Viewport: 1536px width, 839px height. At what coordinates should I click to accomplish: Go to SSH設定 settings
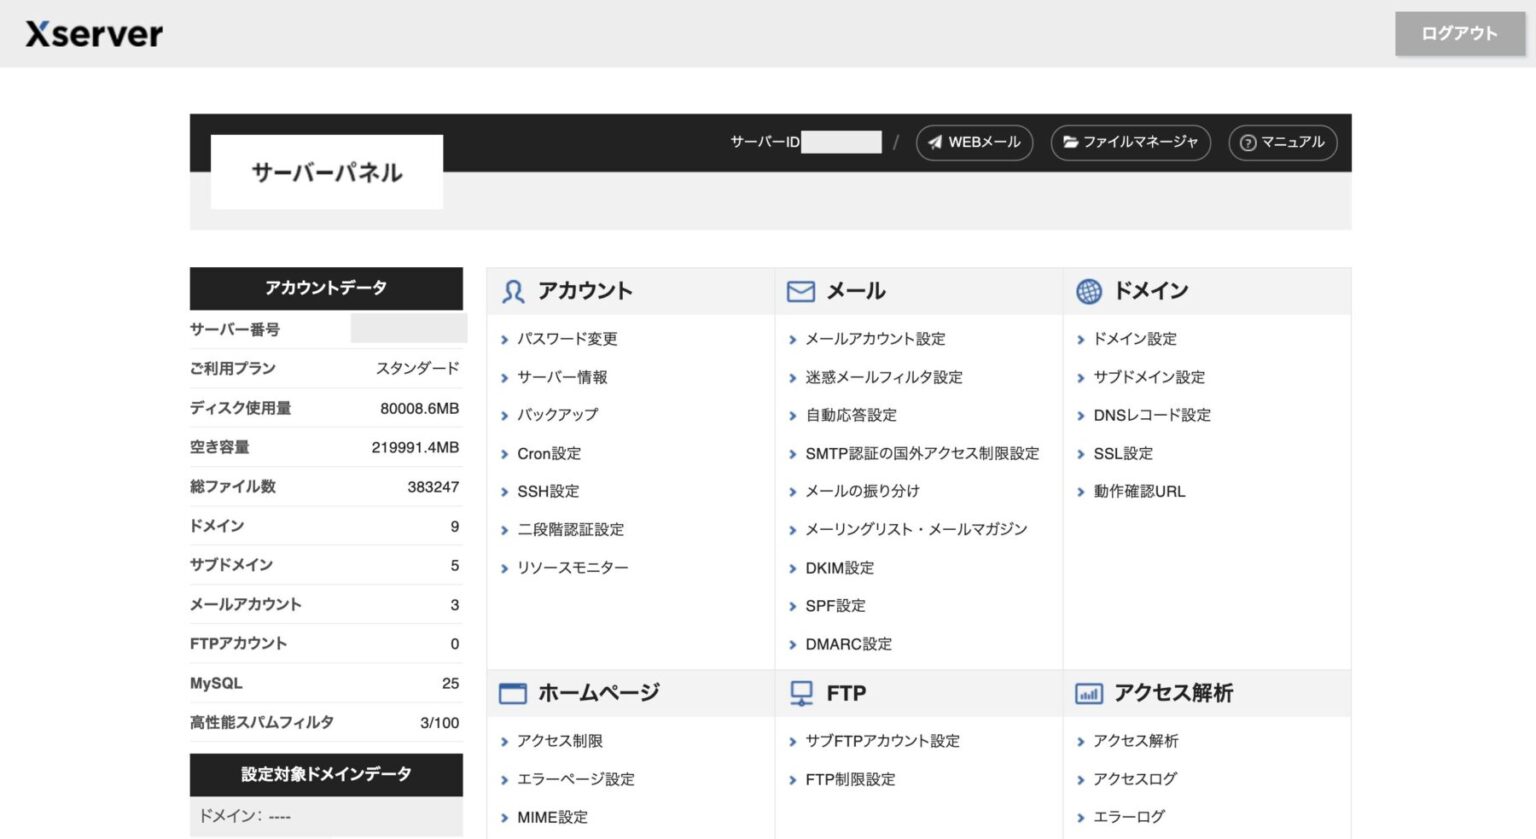pos(548,491)
